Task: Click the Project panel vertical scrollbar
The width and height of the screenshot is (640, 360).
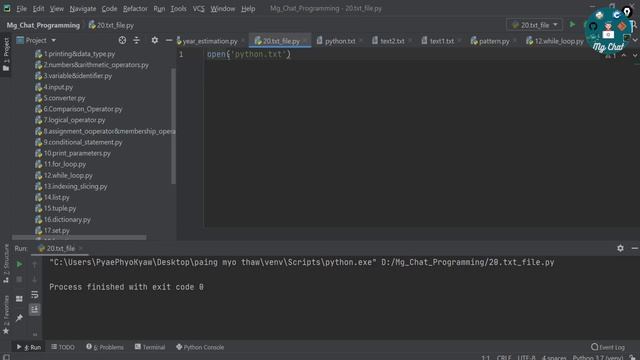Action: tap(173, 126)
